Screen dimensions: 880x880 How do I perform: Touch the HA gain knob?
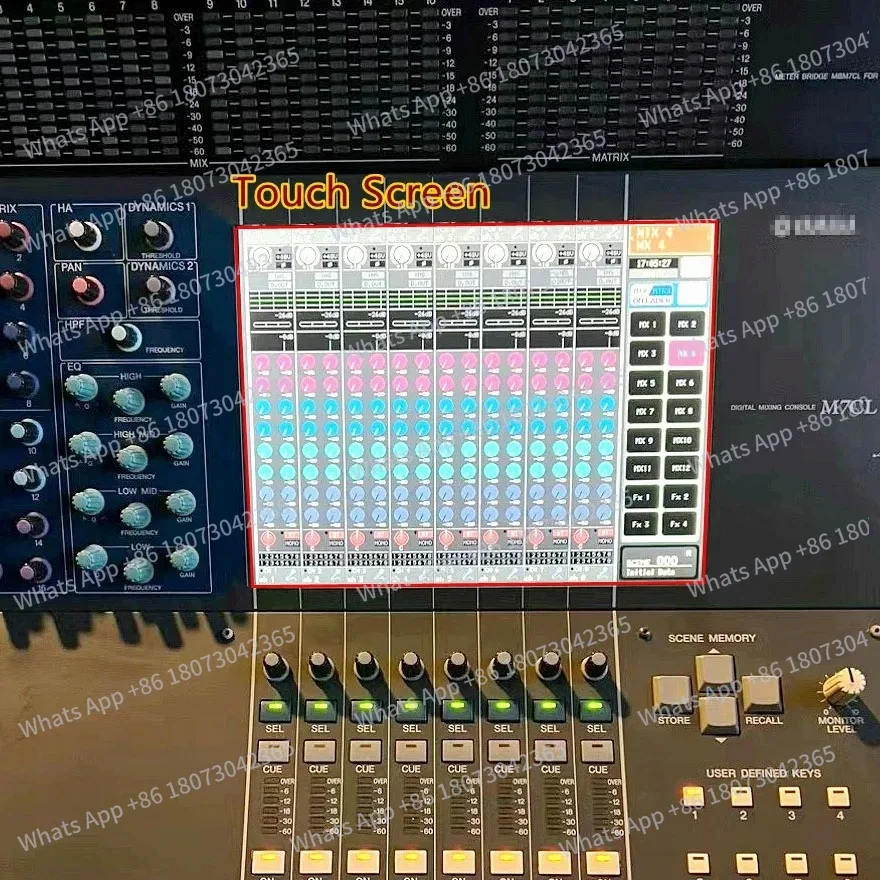pos(85,235)
